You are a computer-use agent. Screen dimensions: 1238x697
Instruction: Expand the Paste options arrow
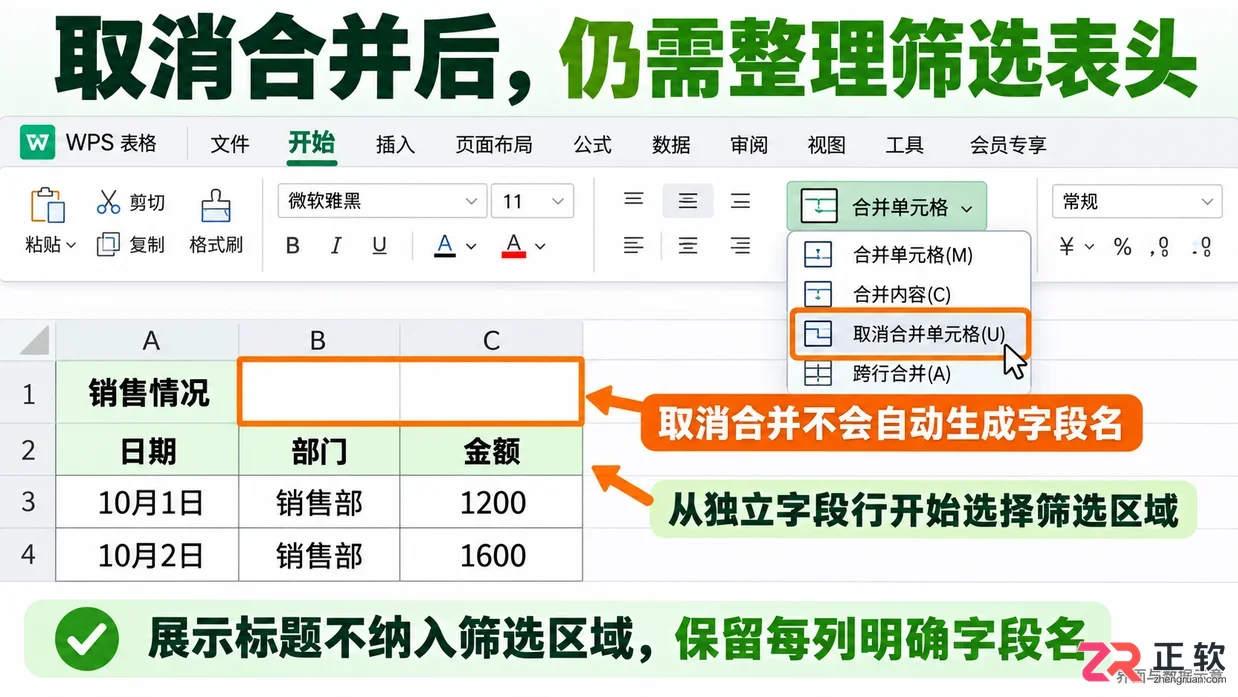click(x=71, y=246)
